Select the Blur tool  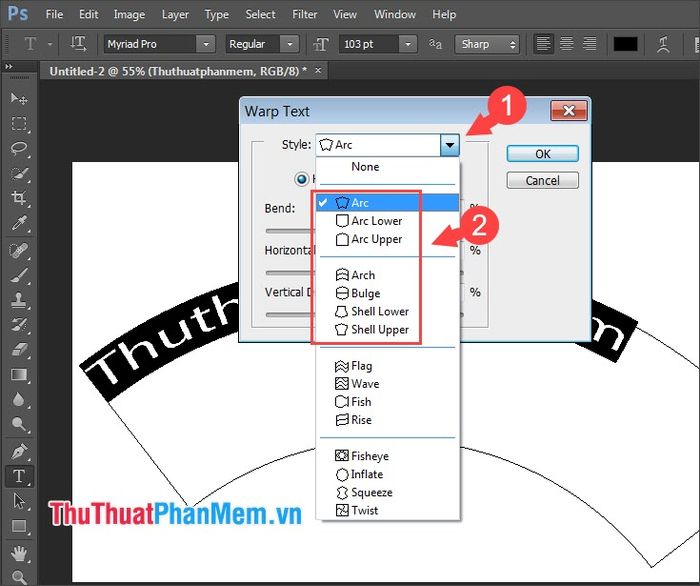click(19, 399)
